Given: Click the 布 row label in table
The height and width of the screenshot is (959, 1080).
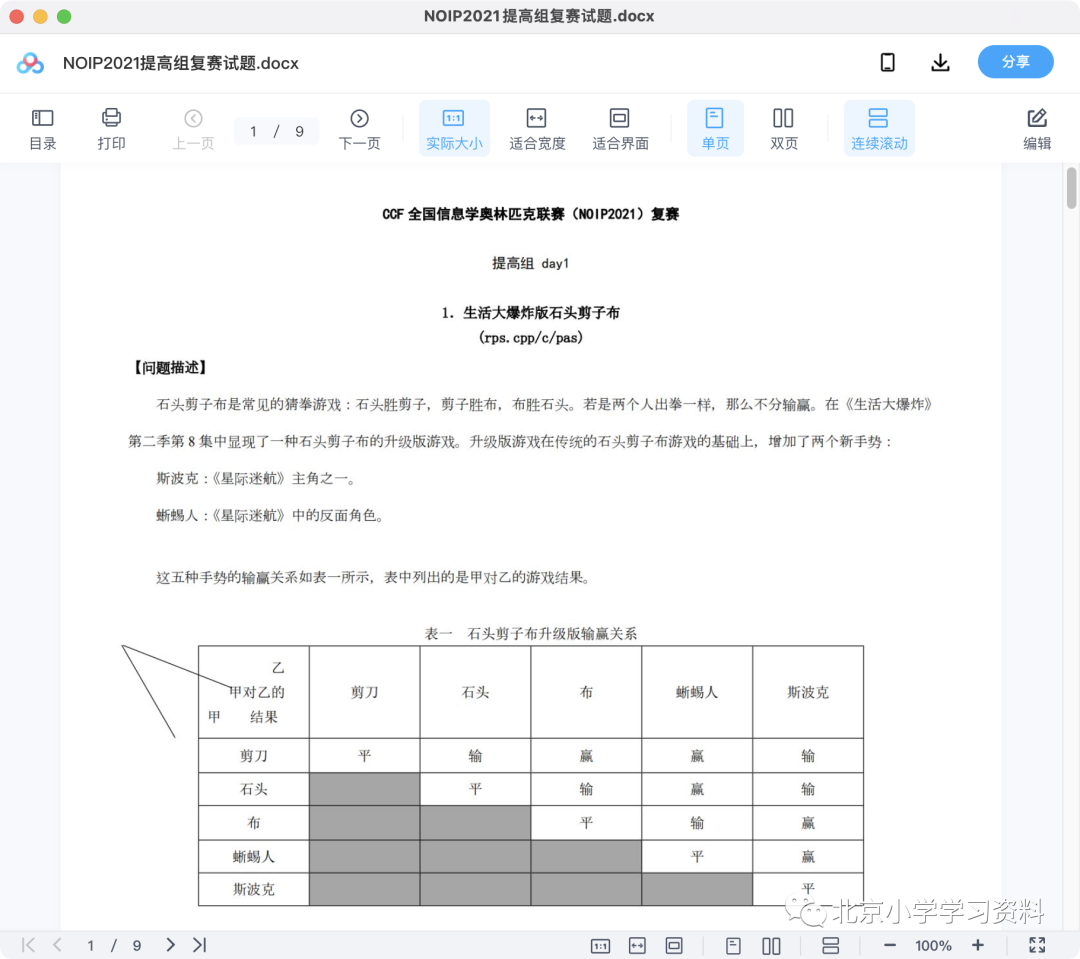Looking at the screenshot, I should [253, 823].
